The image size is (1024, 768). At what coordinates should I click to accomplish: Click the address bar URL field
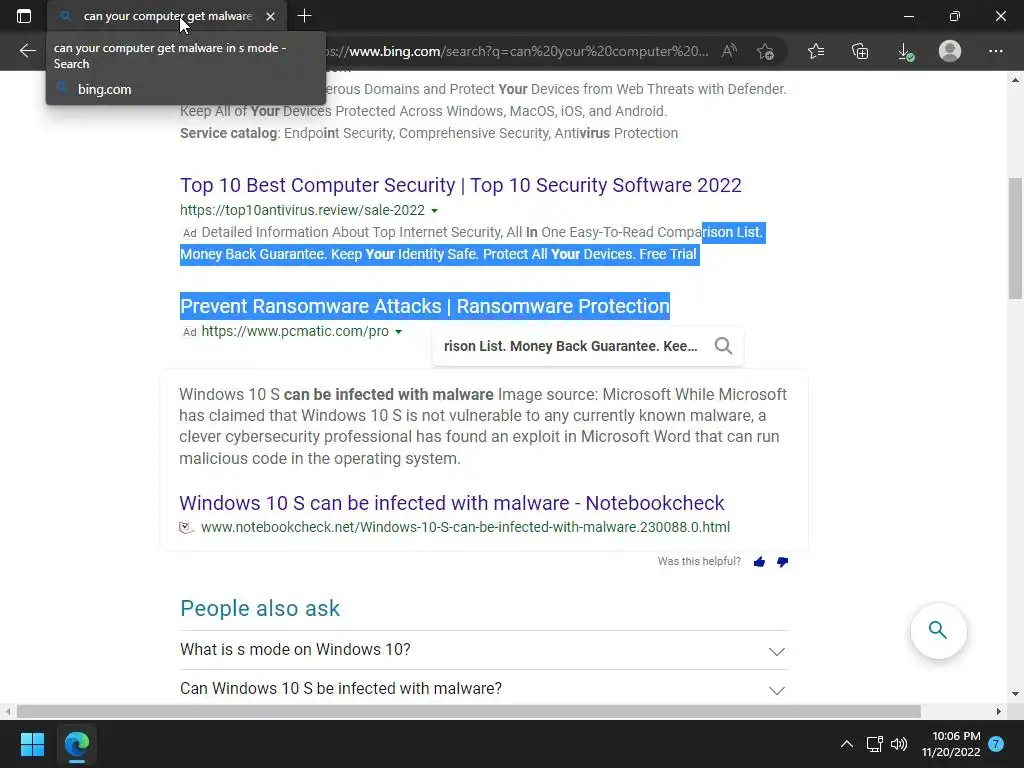click(516, 51)
